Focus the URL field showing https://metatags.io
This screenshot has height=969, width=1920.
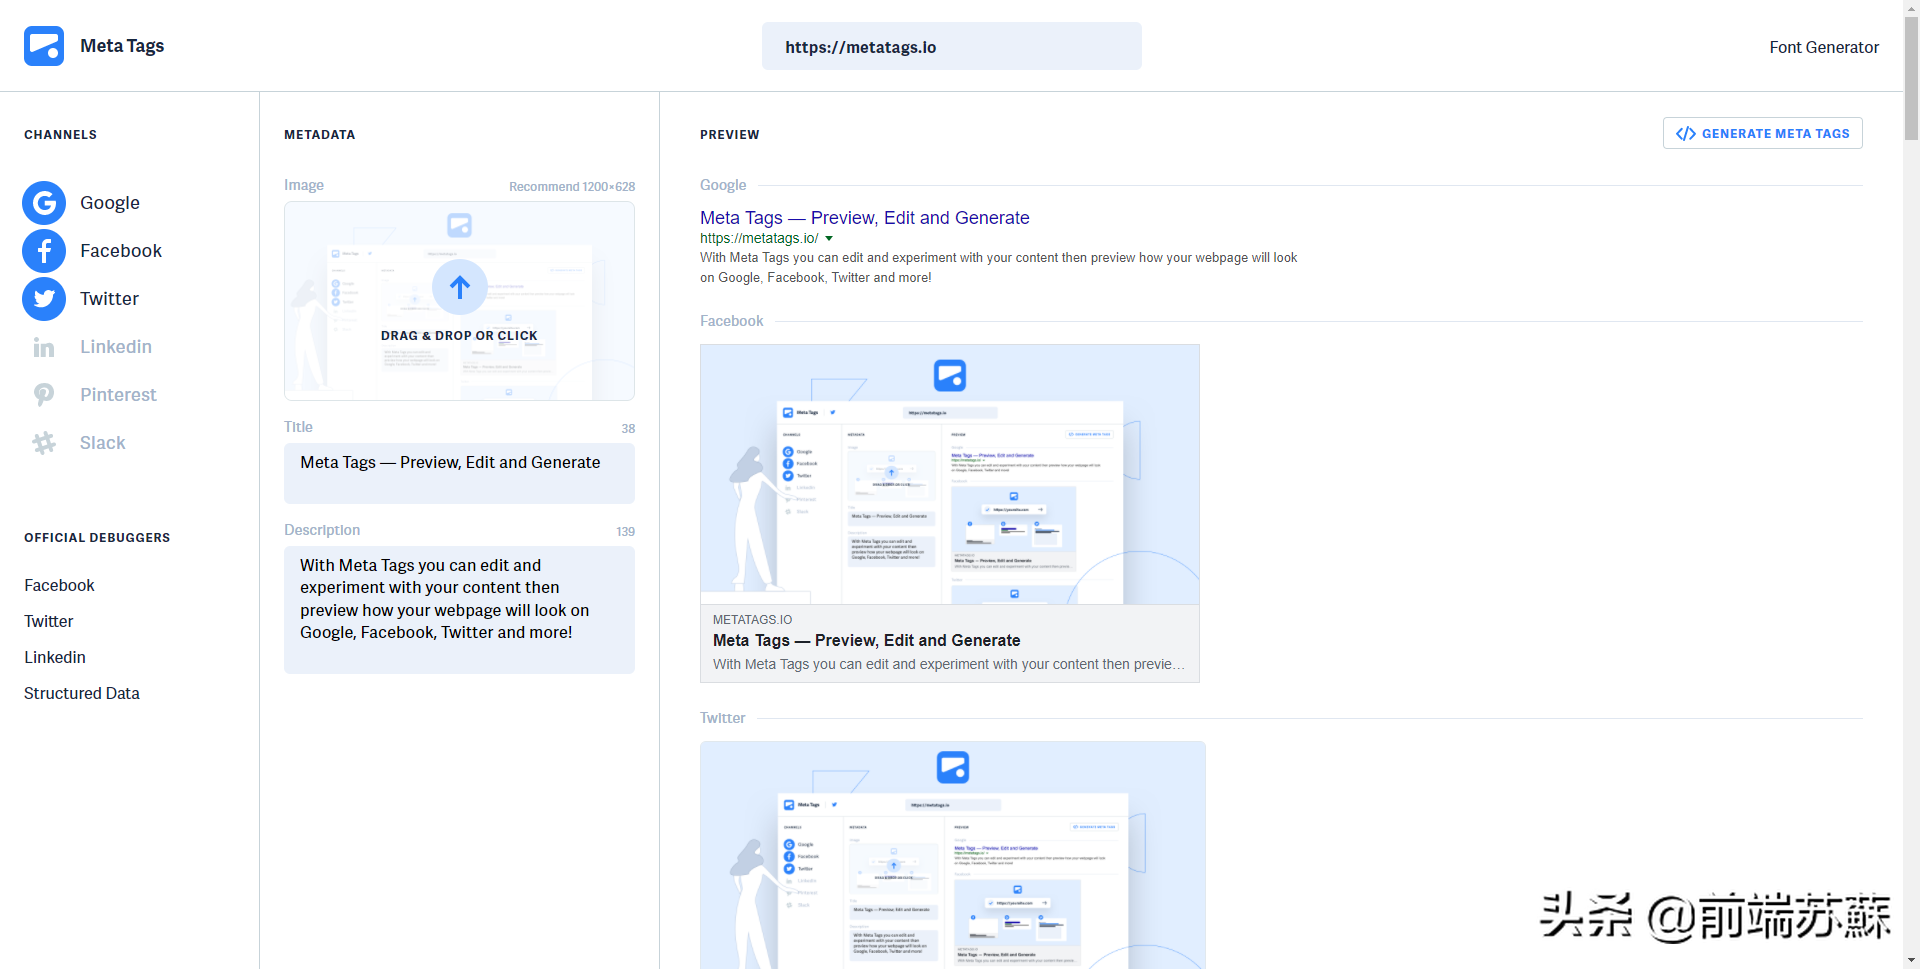(x=952, y=46)
